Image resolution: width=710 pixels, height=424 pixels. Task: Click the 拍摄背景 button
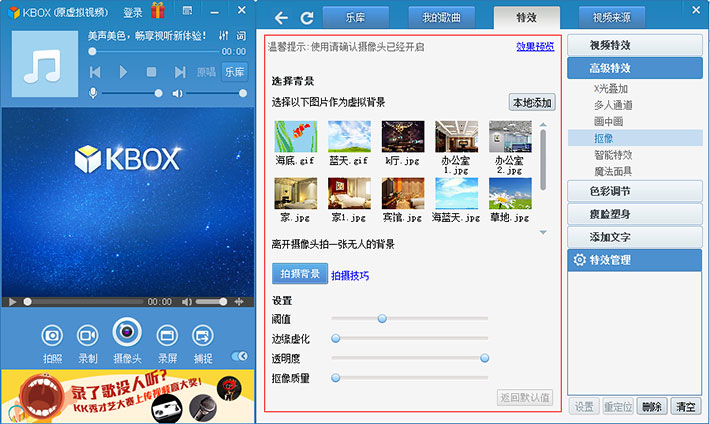point(300,274)
